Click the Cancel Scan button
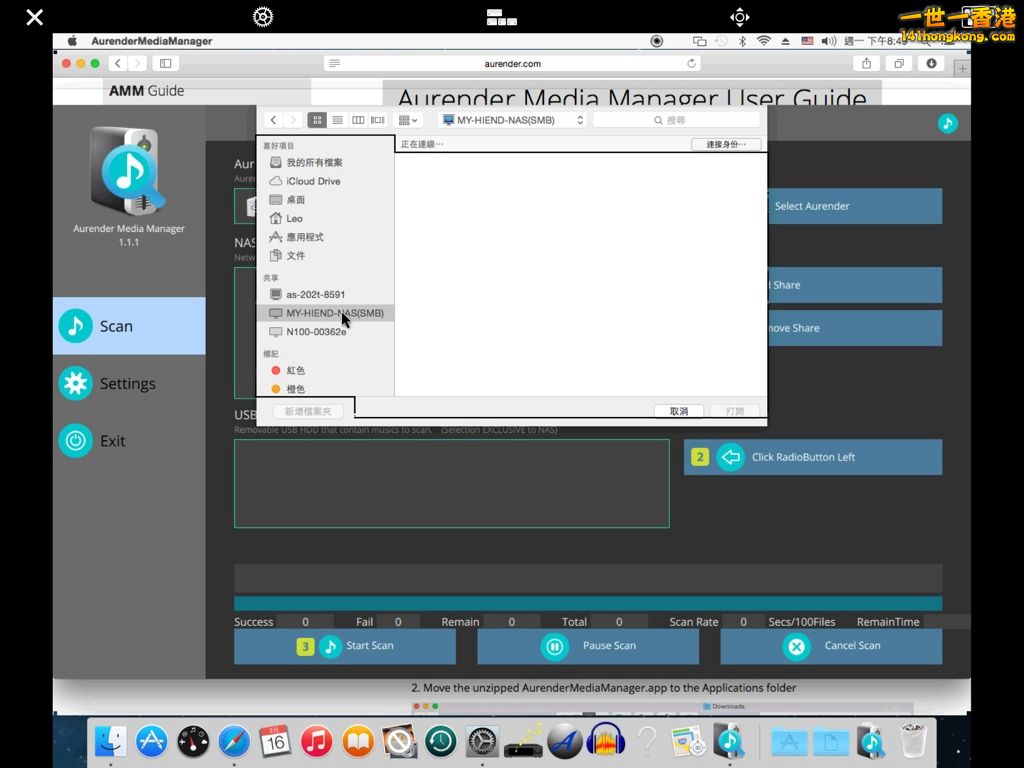Screen dimensions: 1024x768 831,646
